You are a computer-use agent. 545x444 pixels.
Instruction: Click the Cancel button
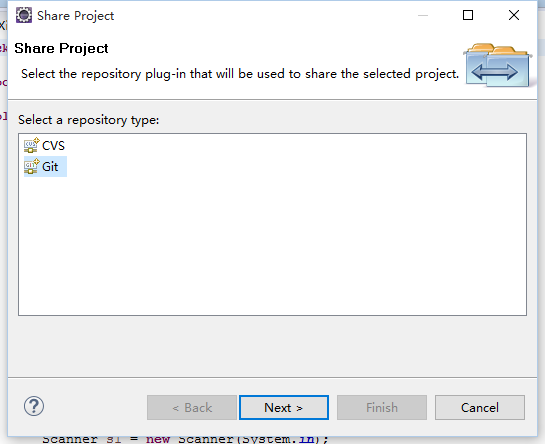pos(480,407)
